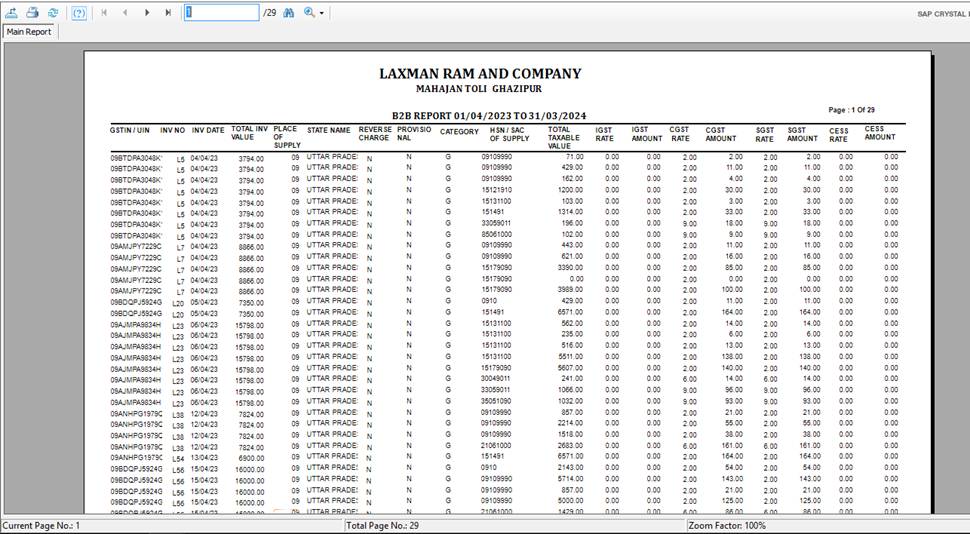Click the Print Report icon
The width and height of the screenshot is (970, 534).
point(32,13)
